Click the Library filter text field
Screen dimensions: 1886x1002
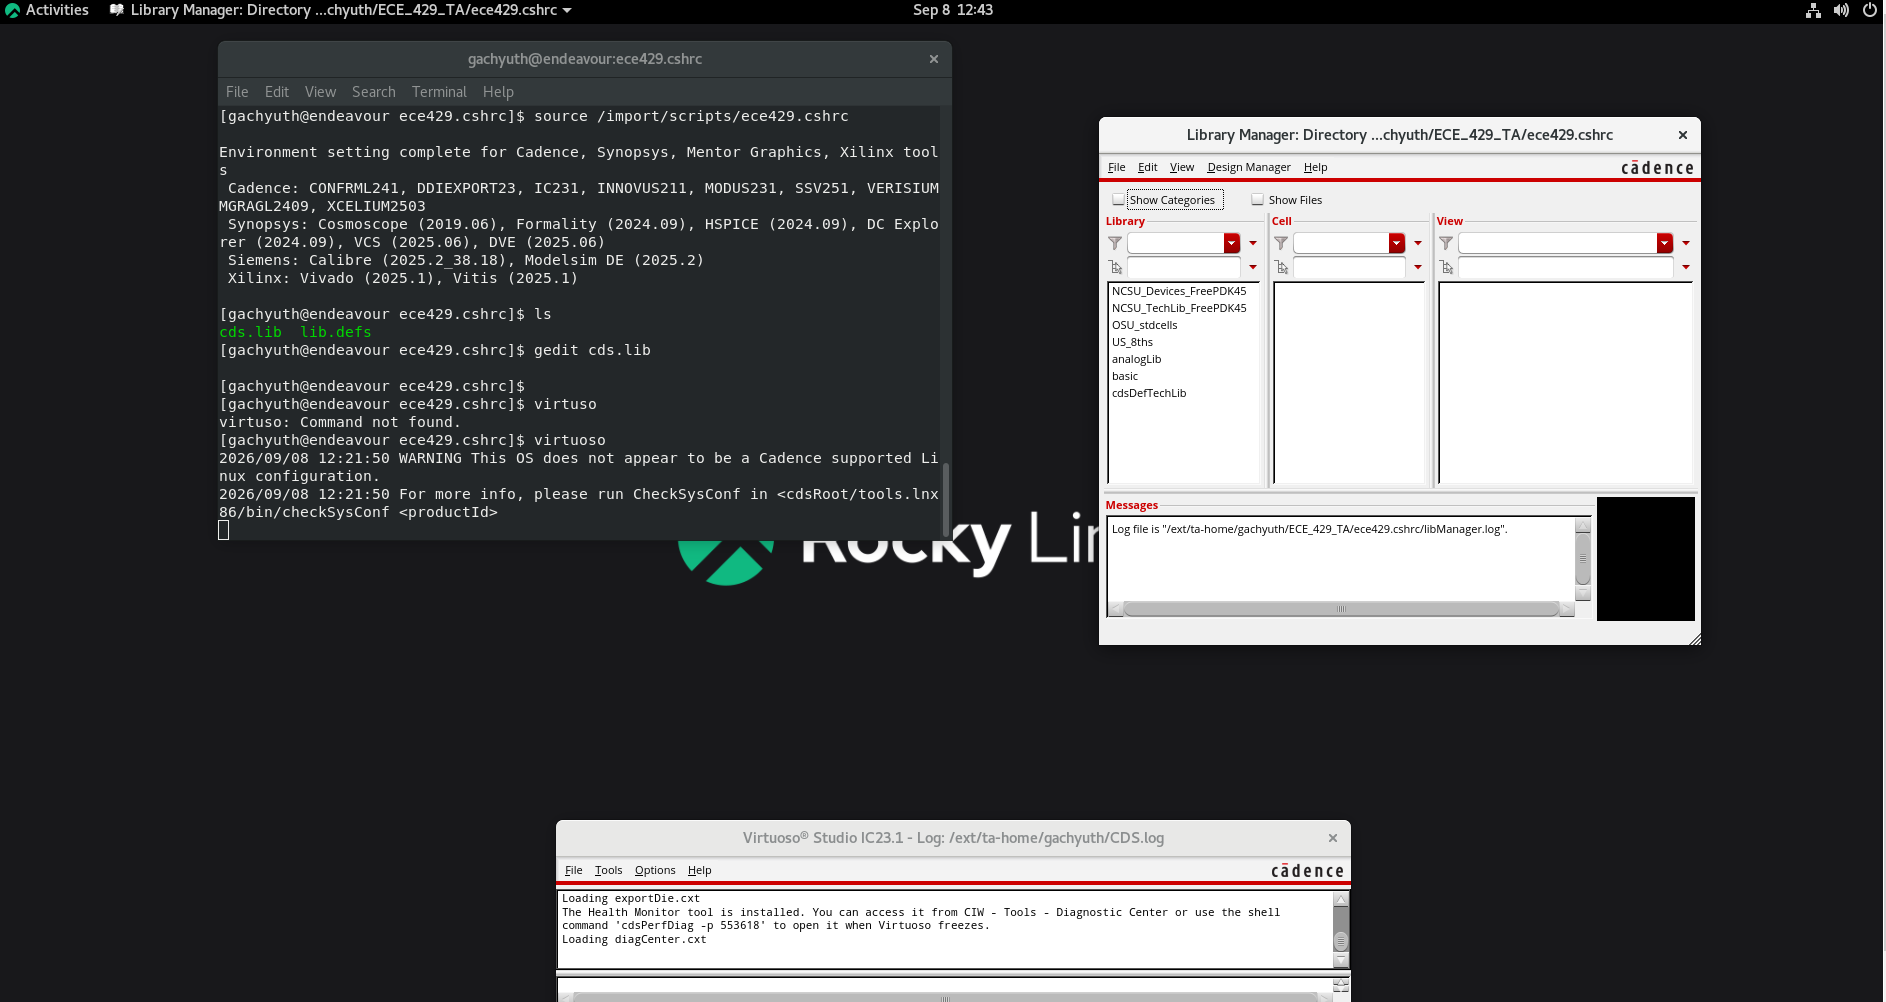(x=1176, y=243)
